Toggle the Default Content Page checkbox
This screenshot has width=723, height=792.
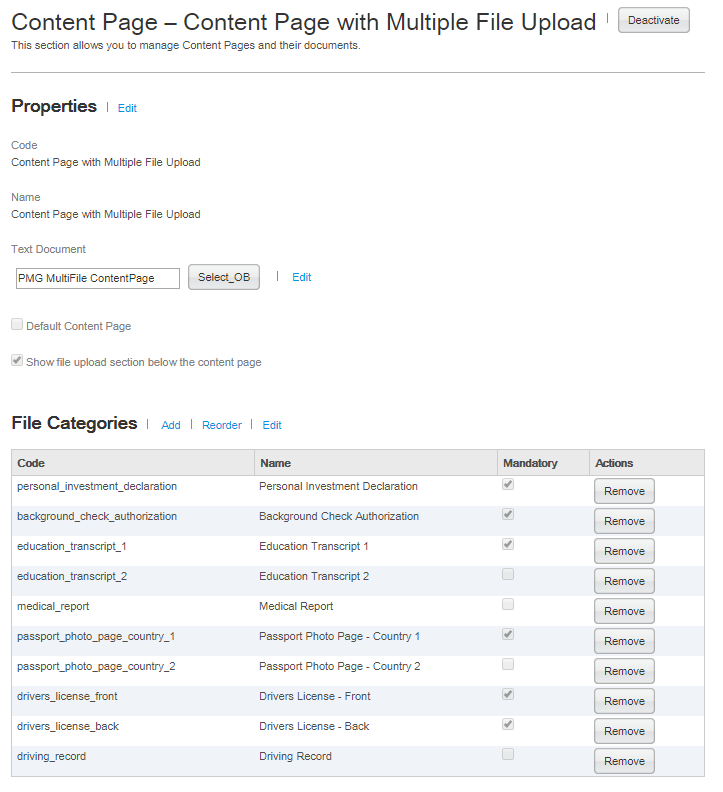[17, 325]
